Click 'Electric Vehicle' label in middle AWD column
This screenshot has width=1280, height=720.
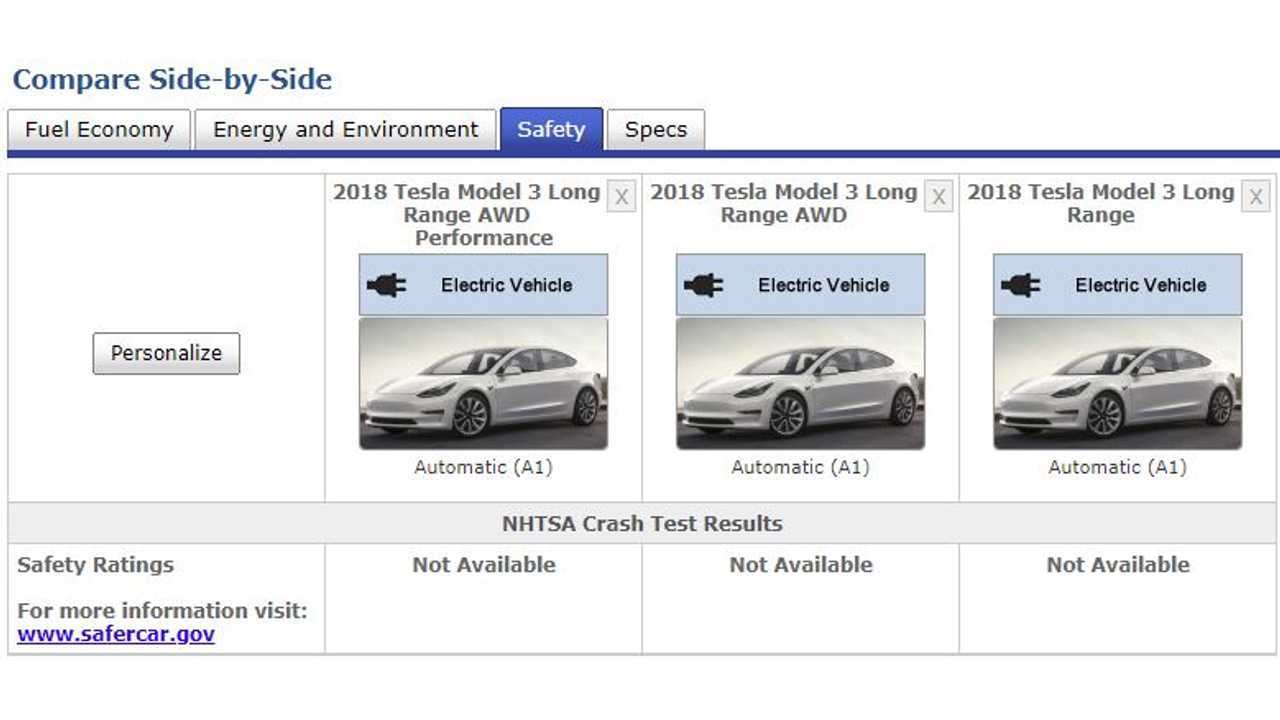tap(824, 285)
